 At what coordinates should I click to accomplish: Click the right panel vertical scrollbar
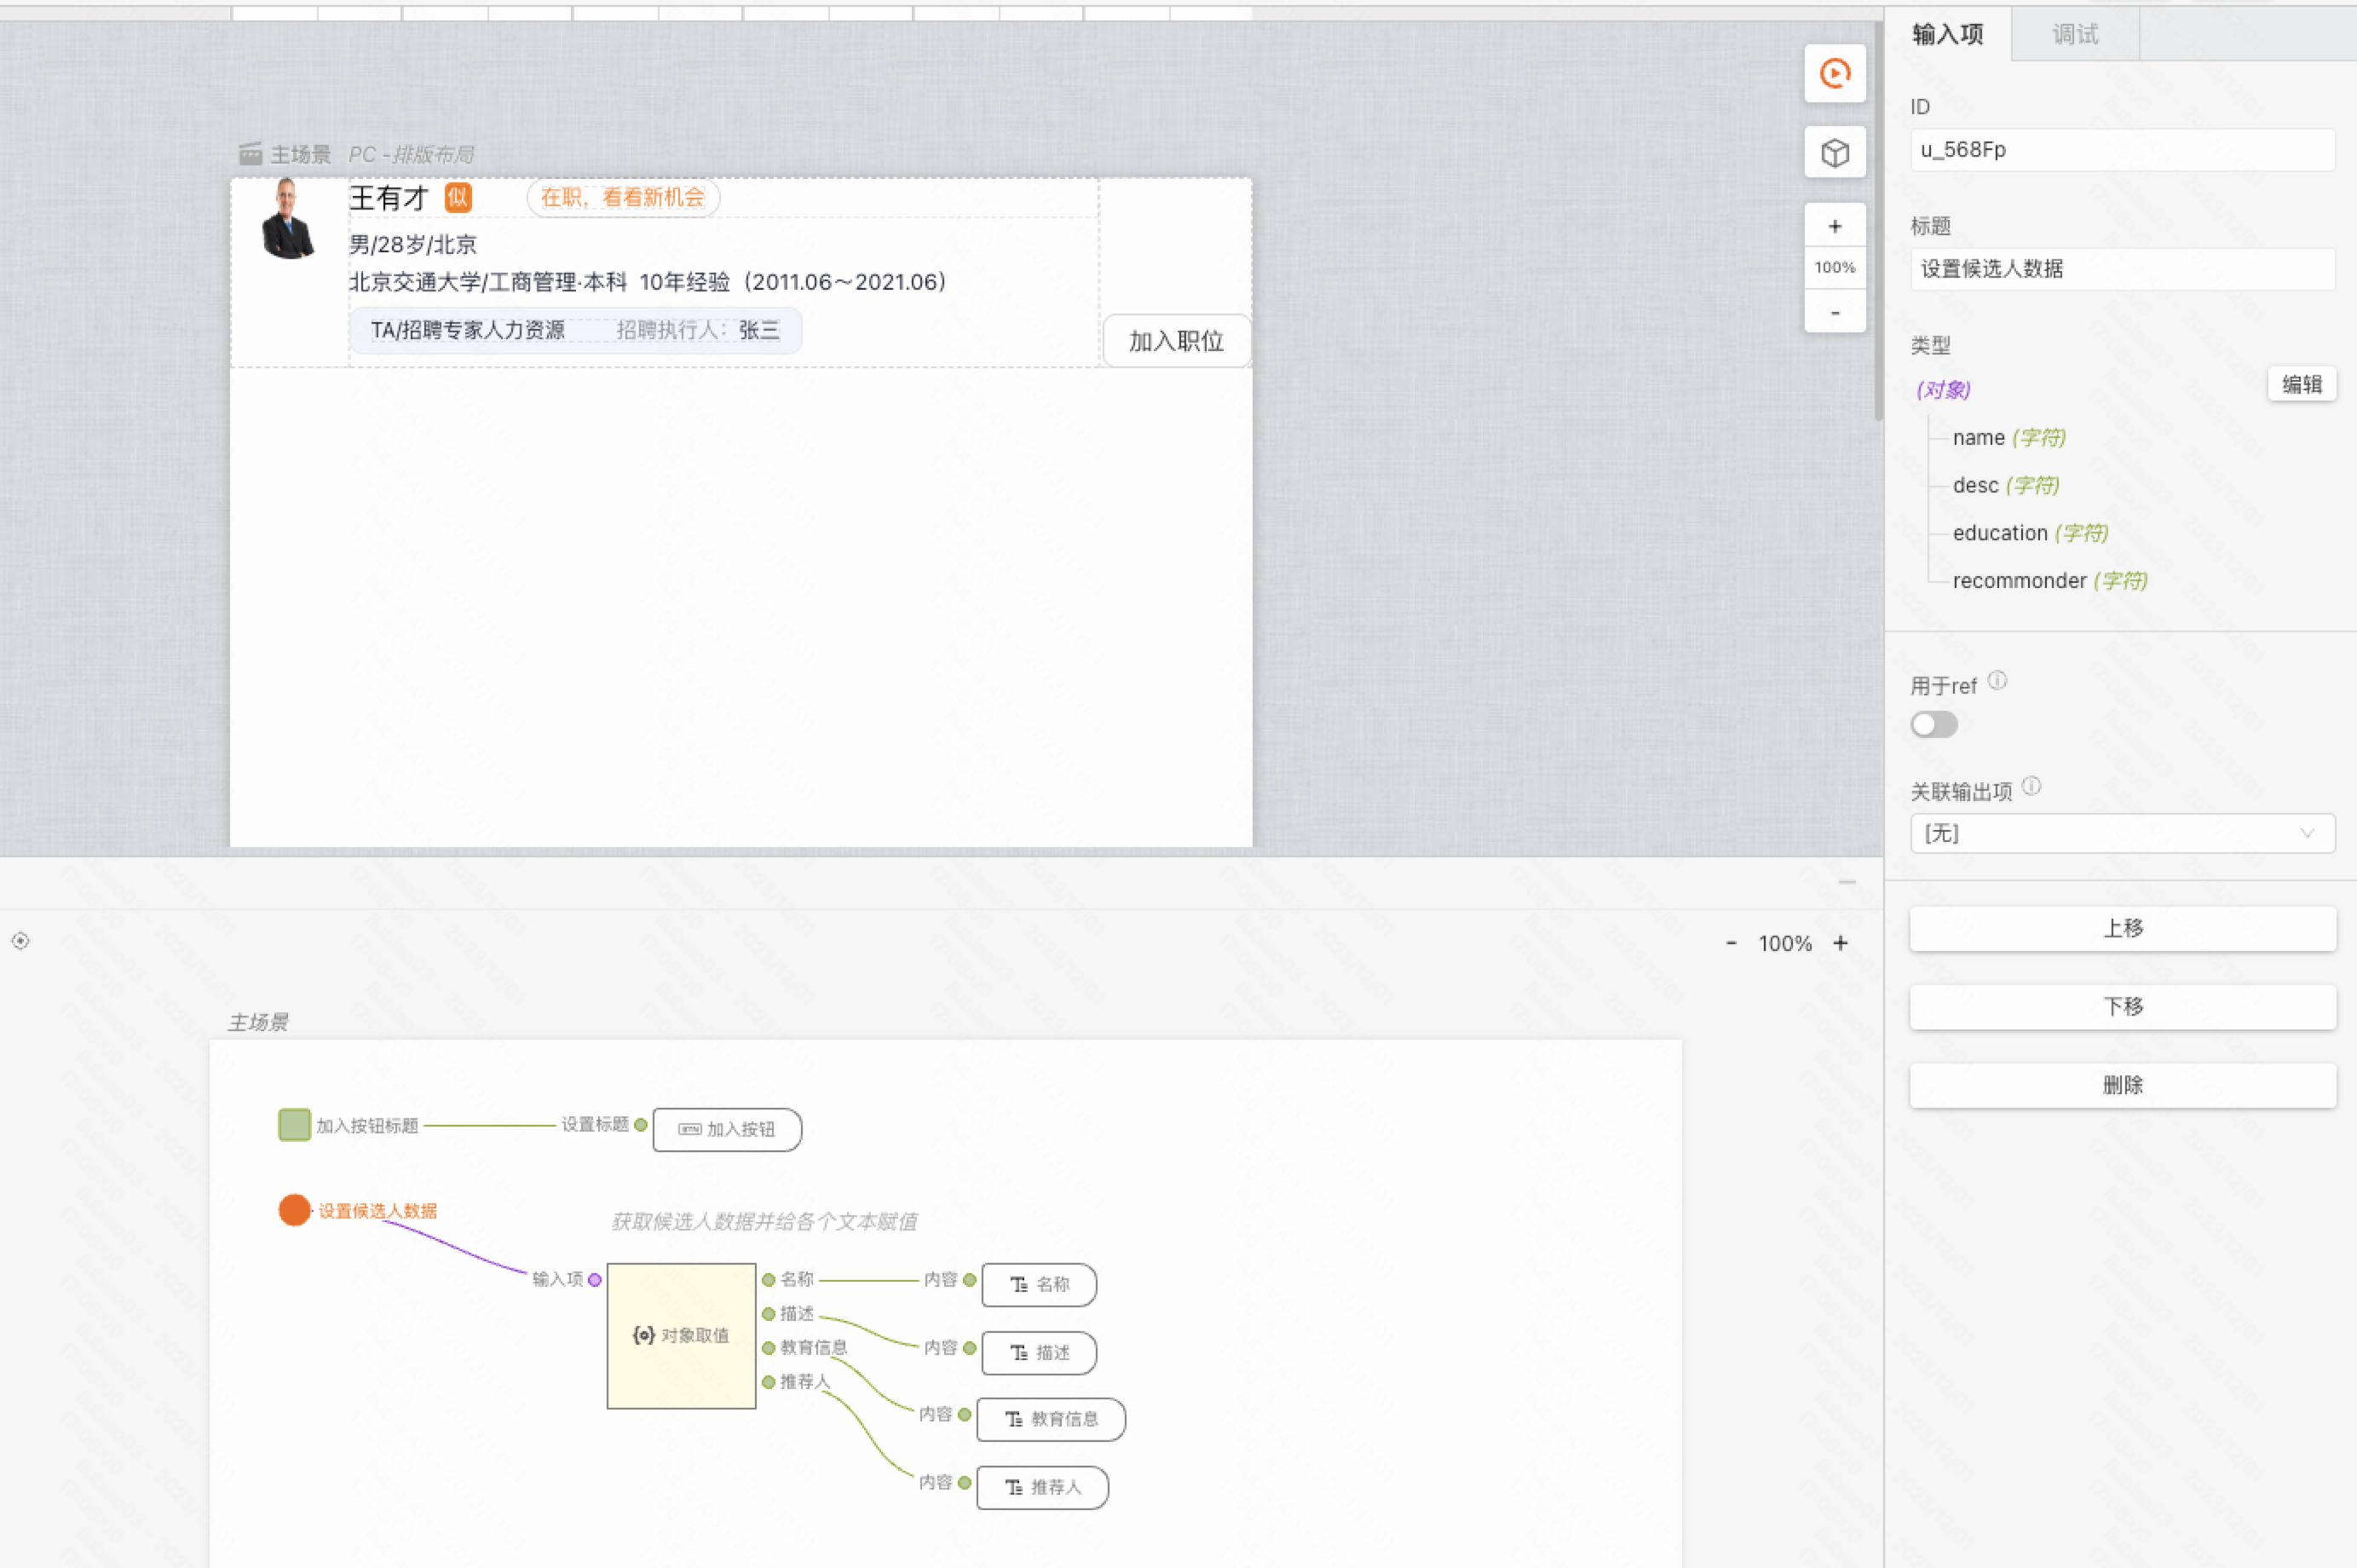point(1878,220)
